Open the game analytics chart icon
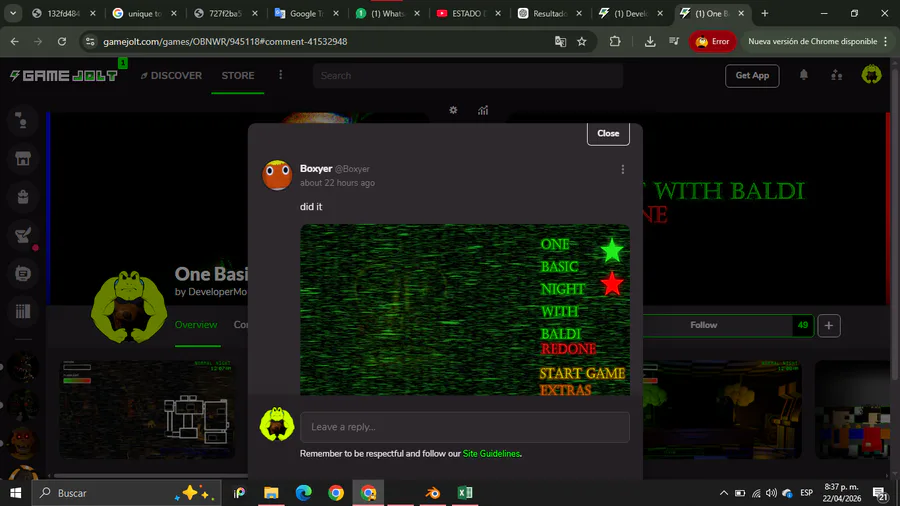Screen dimensions: 900x506 pyautogui.click(x=483, y=110)
